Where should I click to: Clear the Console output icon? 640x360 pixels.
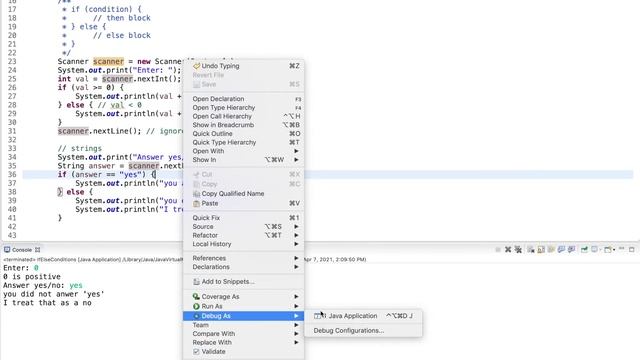tap(531, 249)
